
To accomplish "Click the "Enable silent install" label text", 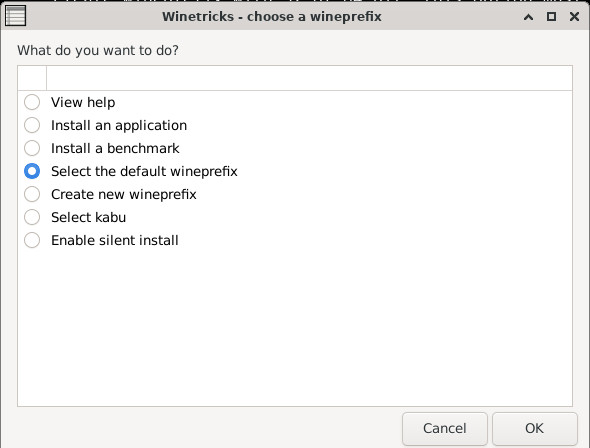I will [x=115, y=240].
